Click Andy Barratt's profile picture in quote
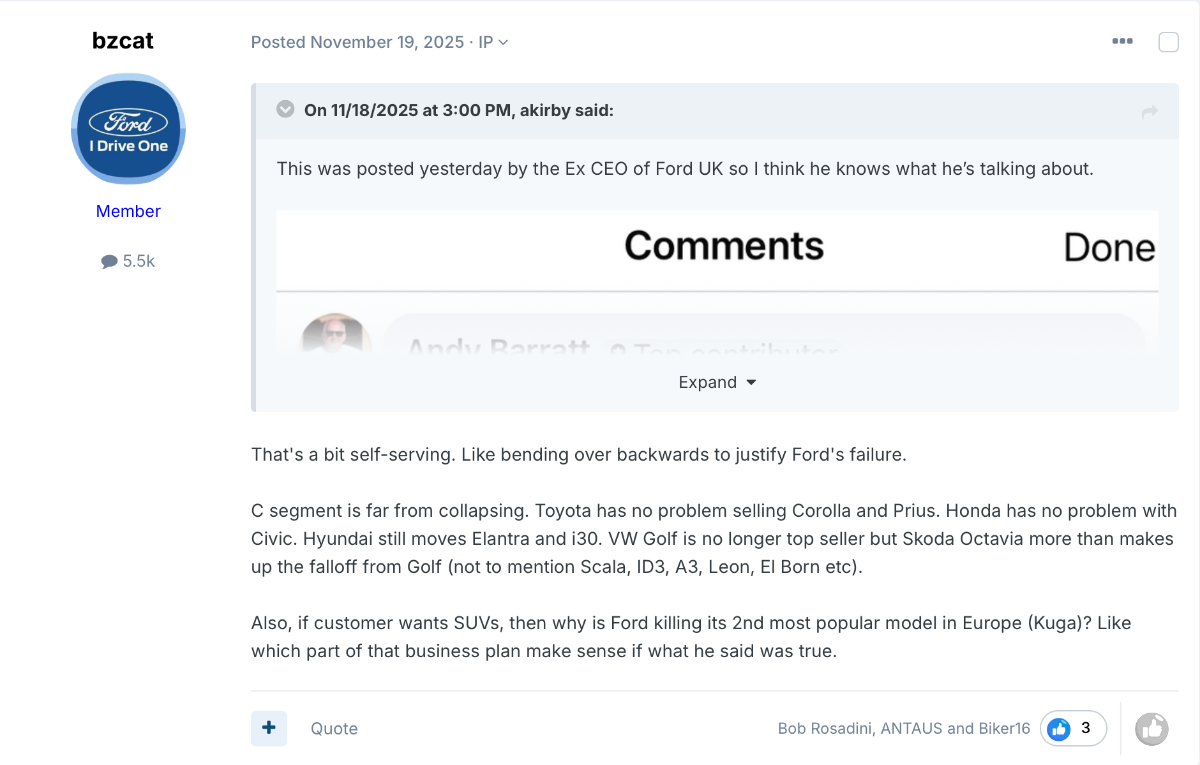The width and height of the screenshot is (1200, 765). click(337, 334)
